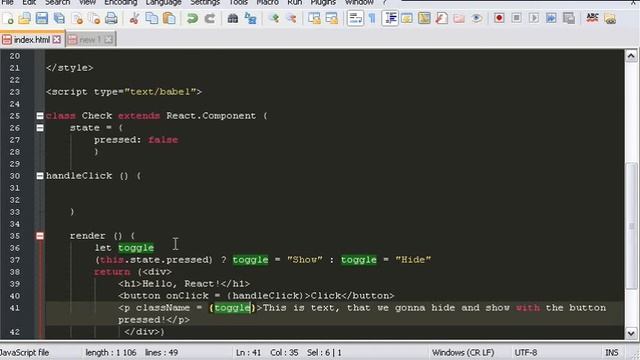Screen dimensions: 640x360
Task: Collapse the state block fold on line 26
Action: pyautogui.click(x=40, y=128)
